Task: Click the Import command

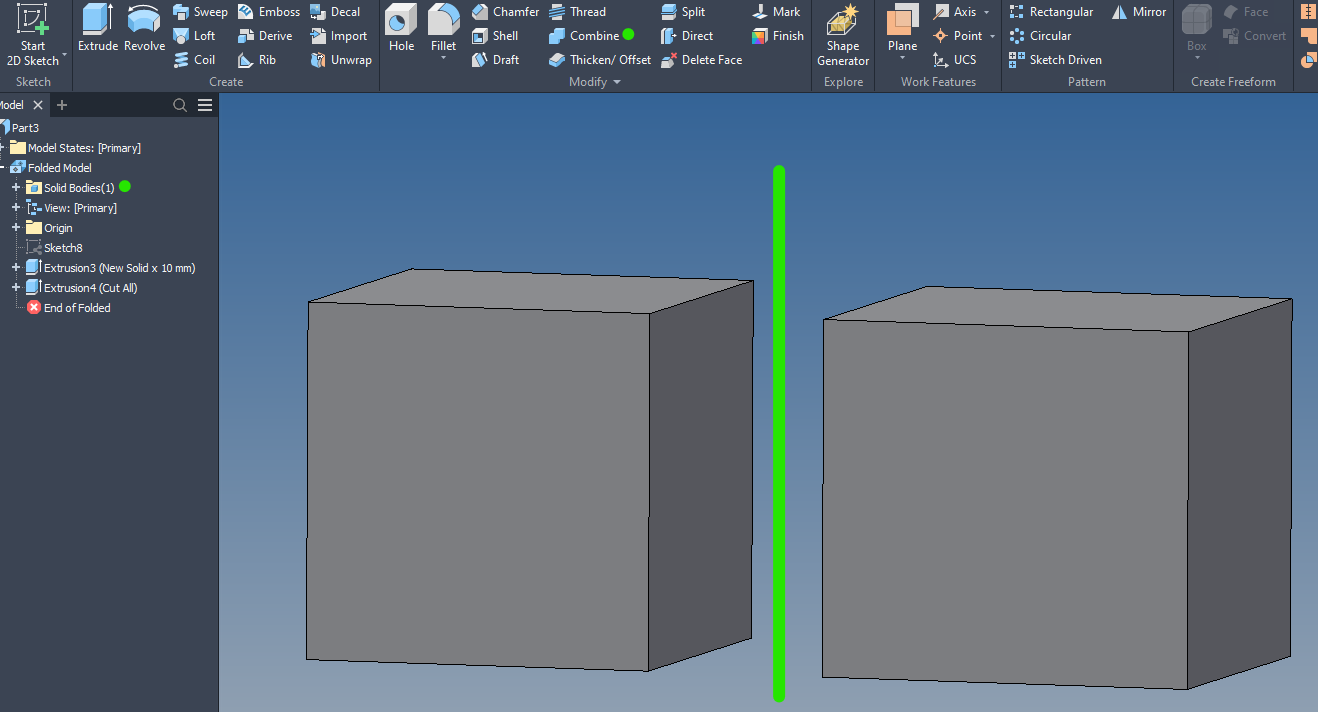Action: pos(339,36)
